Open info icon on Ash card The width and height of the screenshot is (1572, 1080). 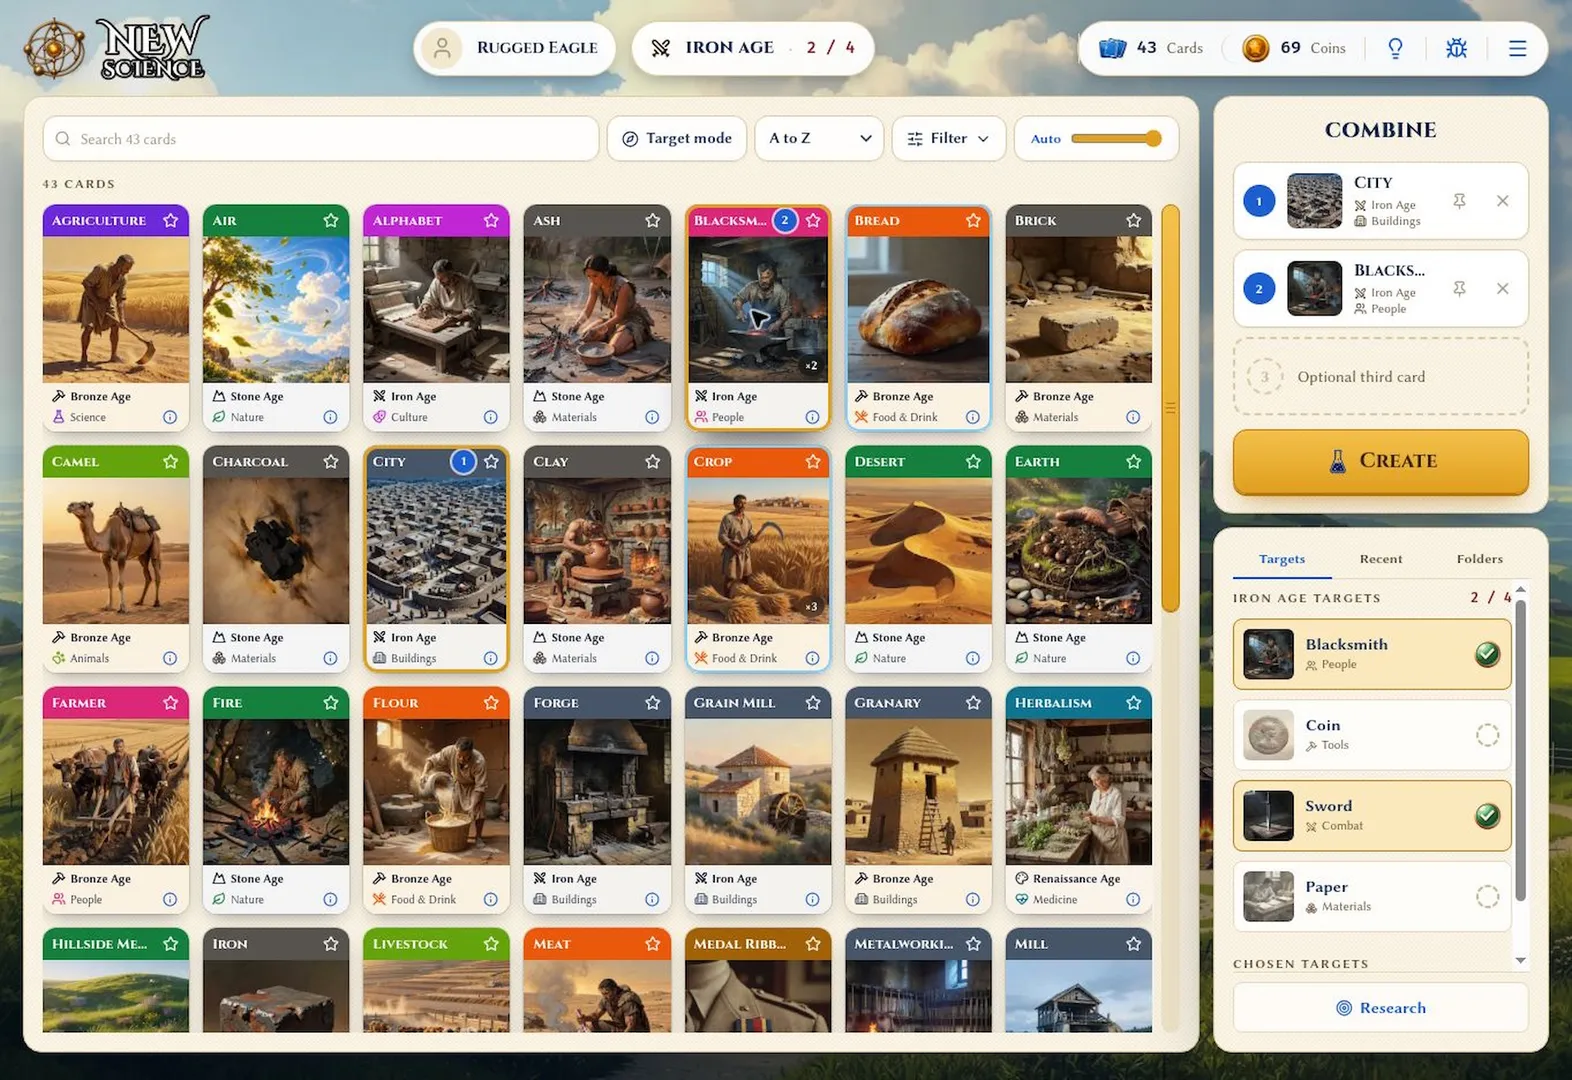pos(652,417)
